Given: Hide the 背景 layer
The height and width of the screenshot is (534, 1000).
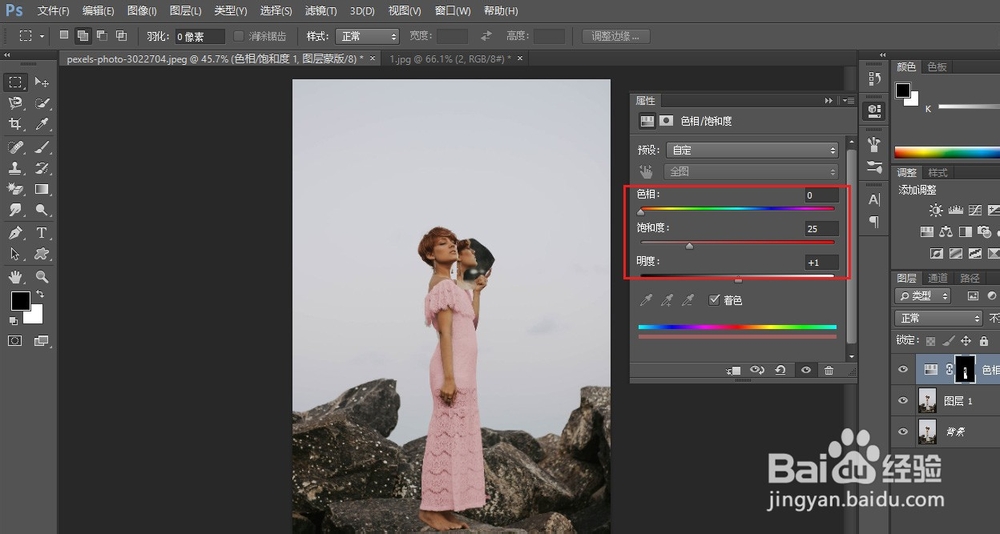Looking at the screenshot, I should [x=902, y=431].
